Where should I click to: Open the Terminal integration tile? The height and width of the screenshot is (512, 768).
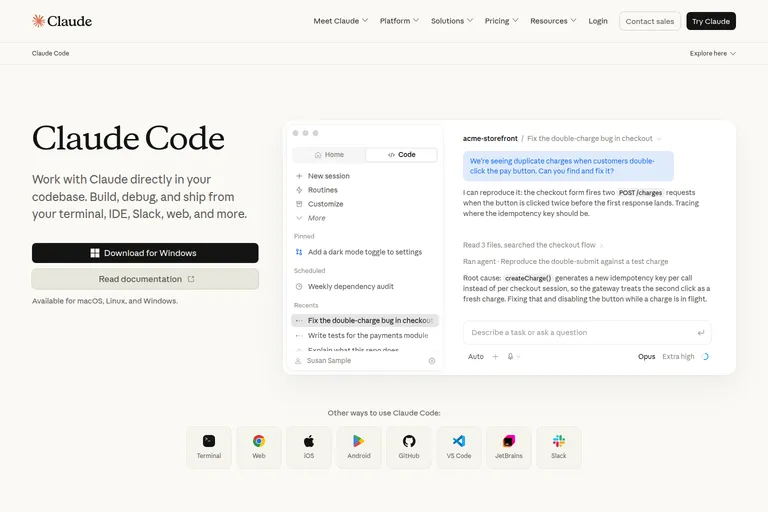[x=209, y=447]
